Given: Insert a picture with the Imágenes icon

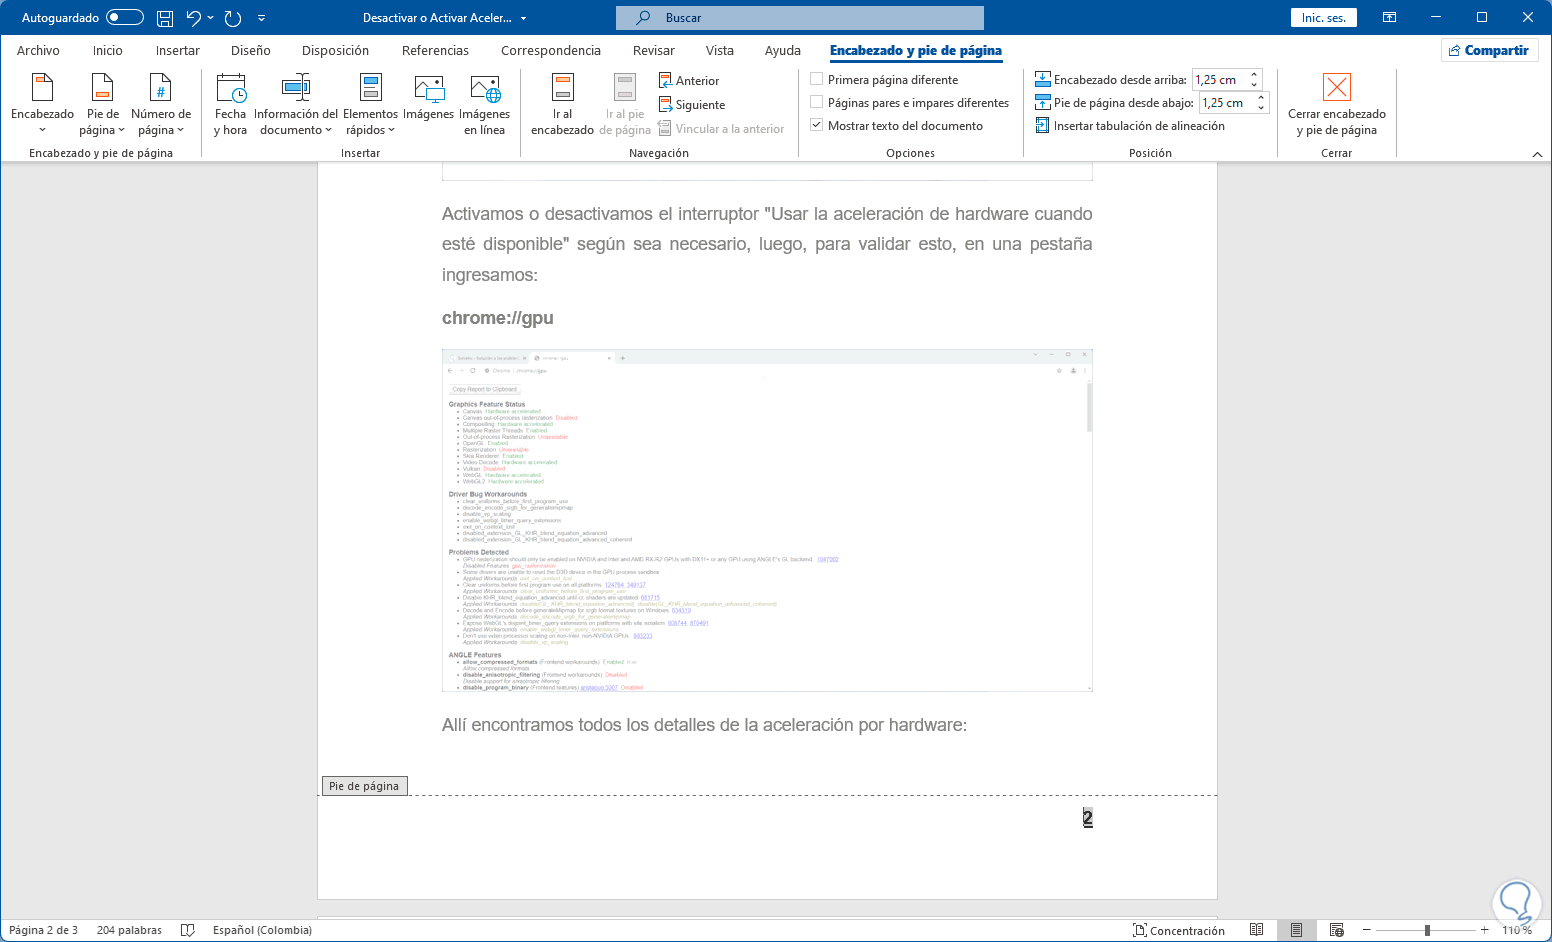Looking at the screenshot, I should coord(429,103).
